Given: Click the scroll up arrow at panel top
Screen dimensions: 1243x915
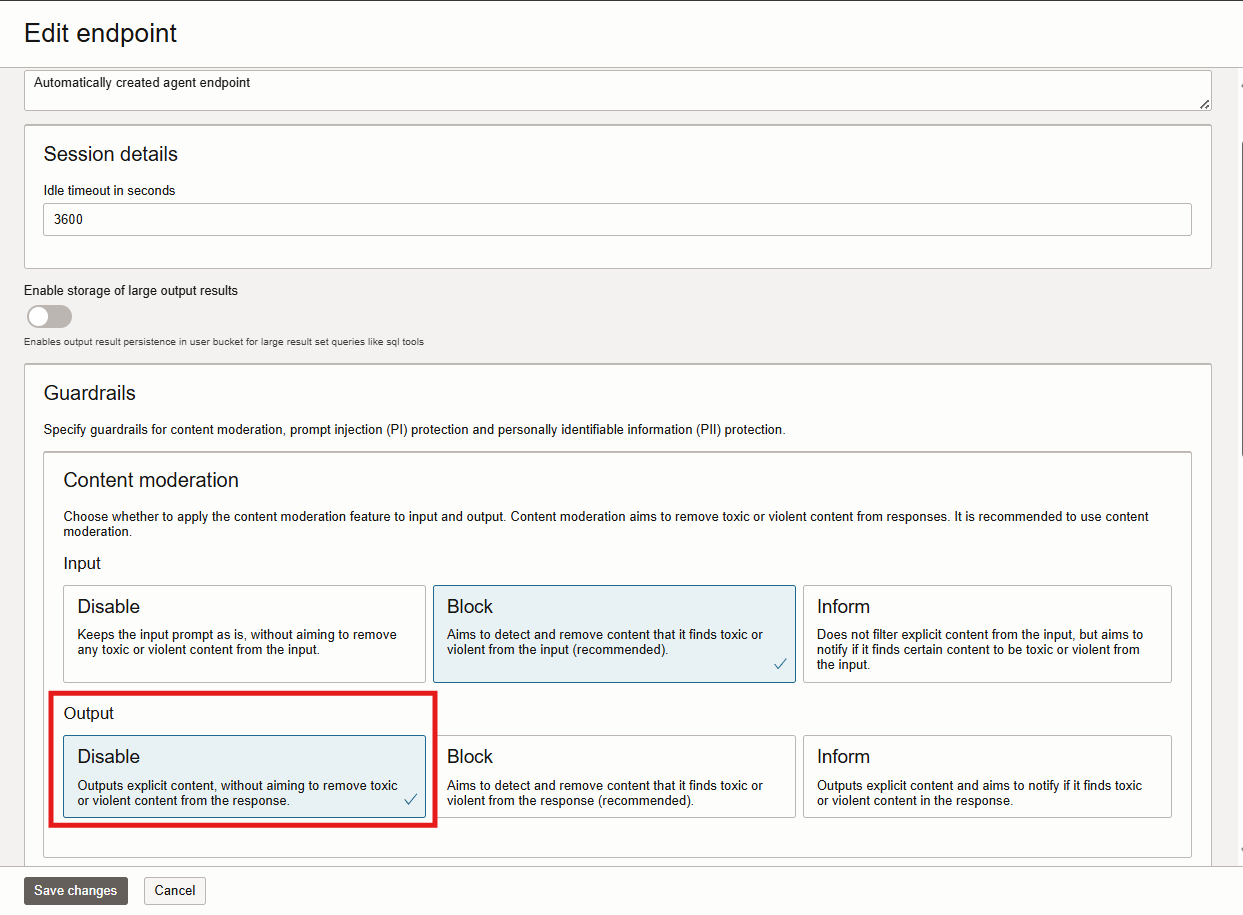Looking at the screenshot, I should 1240,88.
